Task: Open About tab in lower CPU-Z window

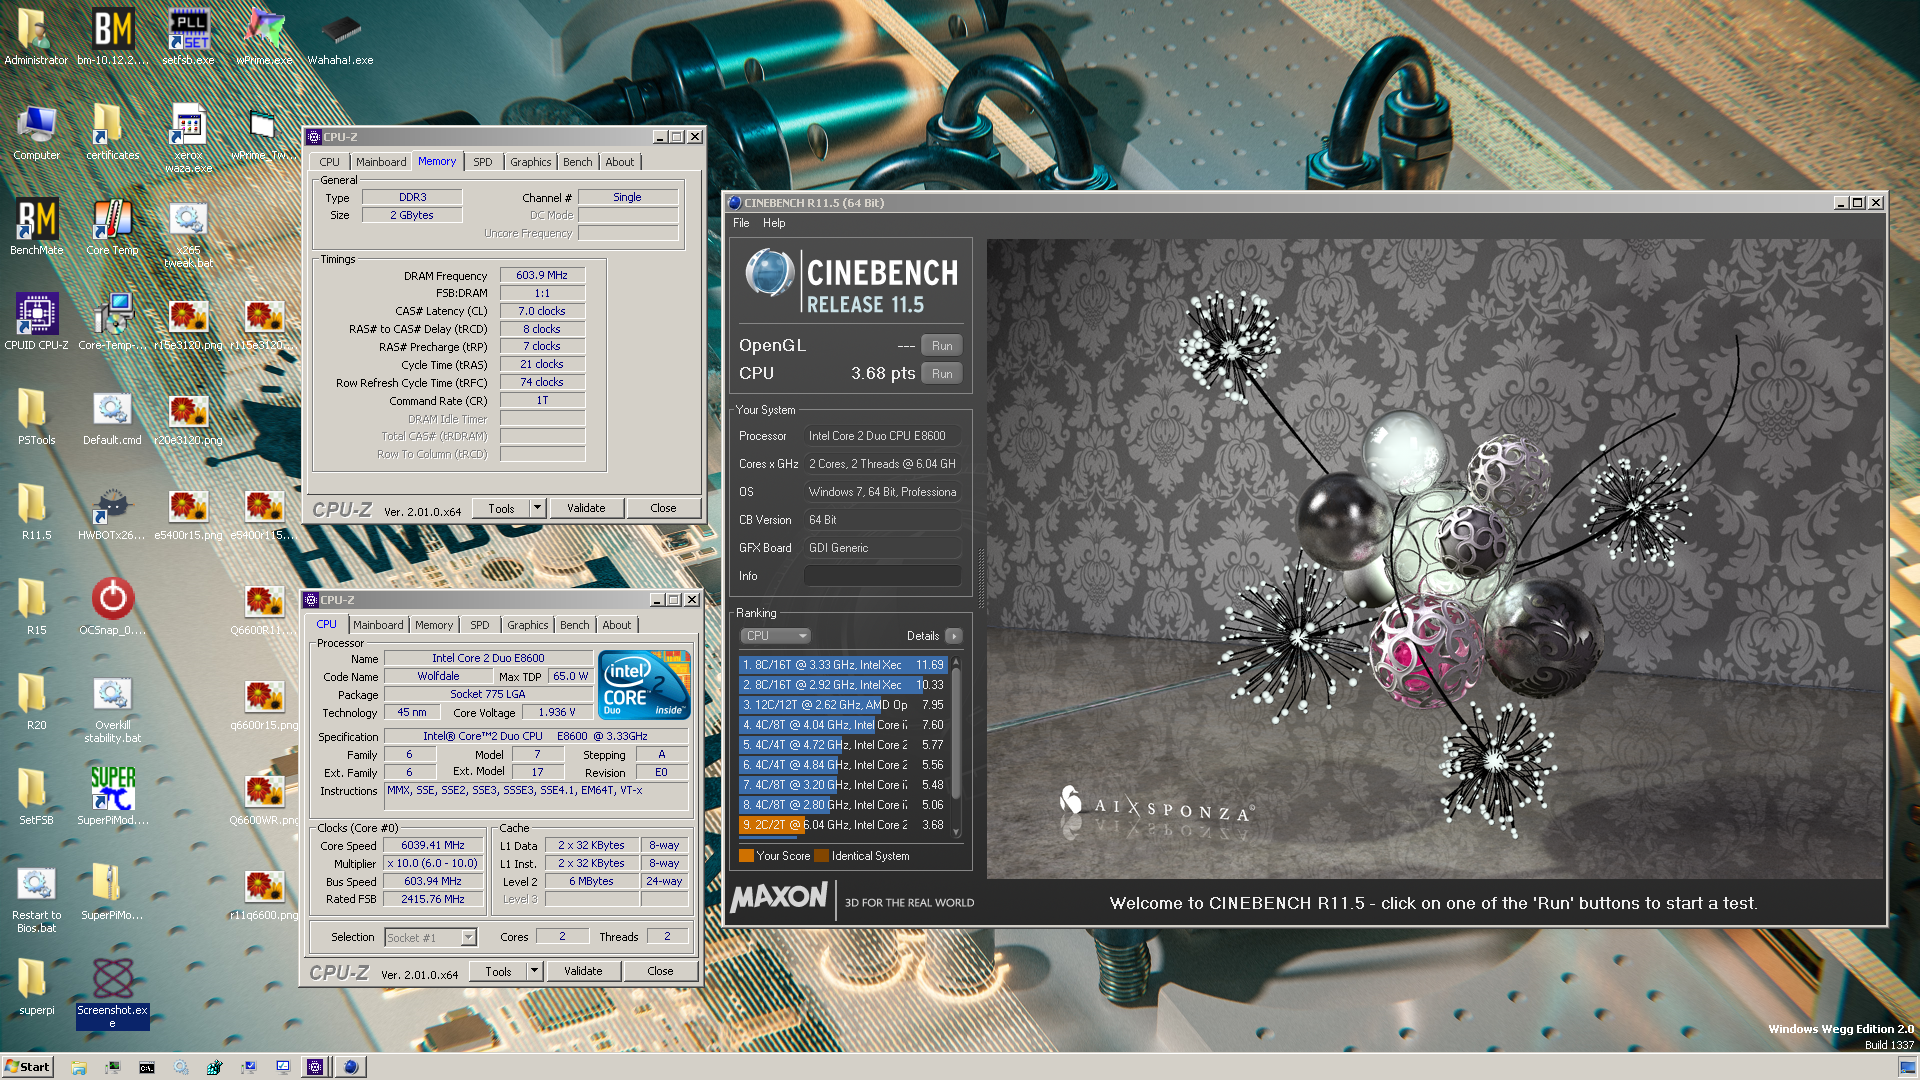Action: [x=617, y=625]
